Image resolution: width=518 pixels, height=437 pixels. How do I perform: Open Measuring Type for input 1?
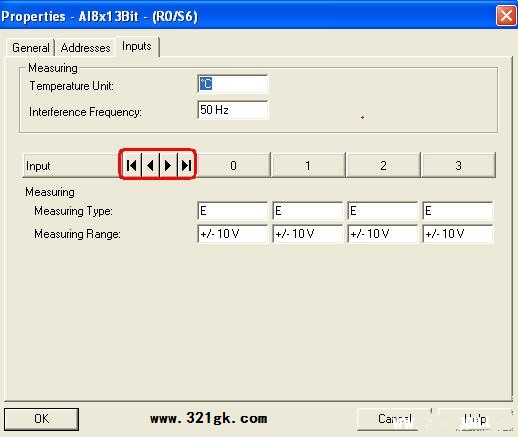pyautogui.click(x=307, y=211)
